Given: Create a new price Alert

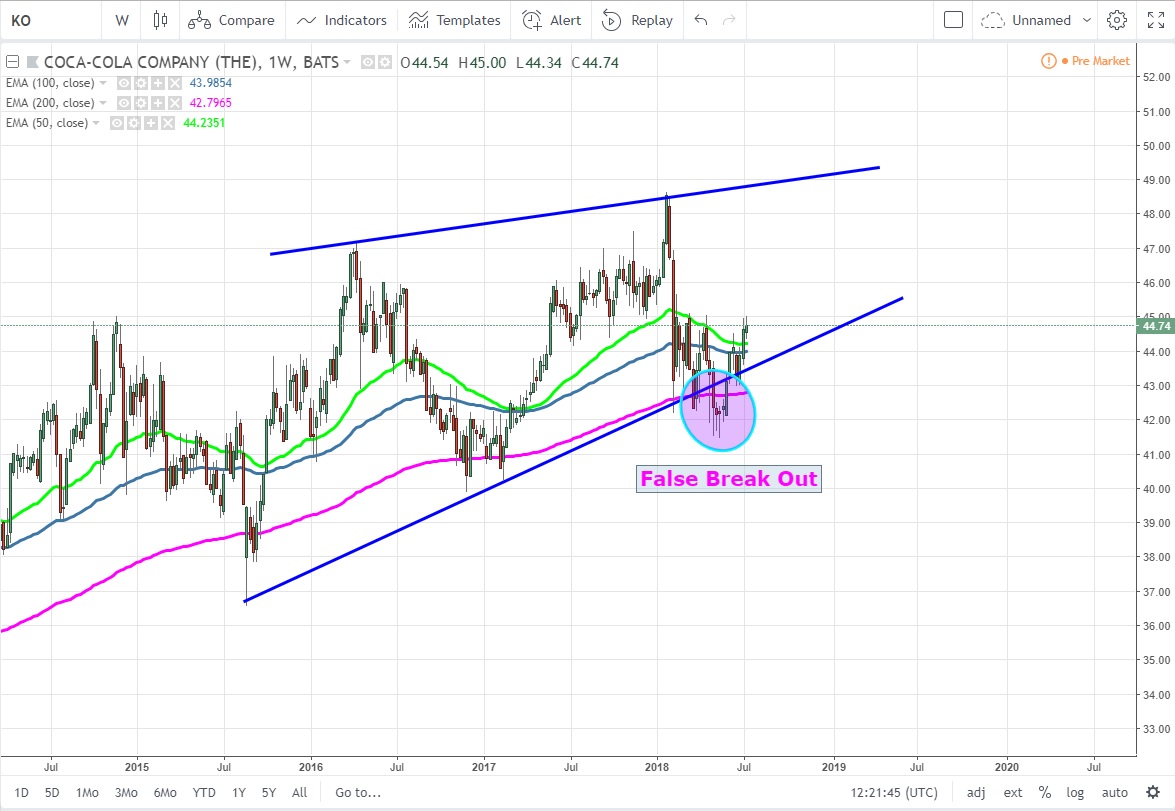Looking at the screenshot, I should [x=552, y=20].
